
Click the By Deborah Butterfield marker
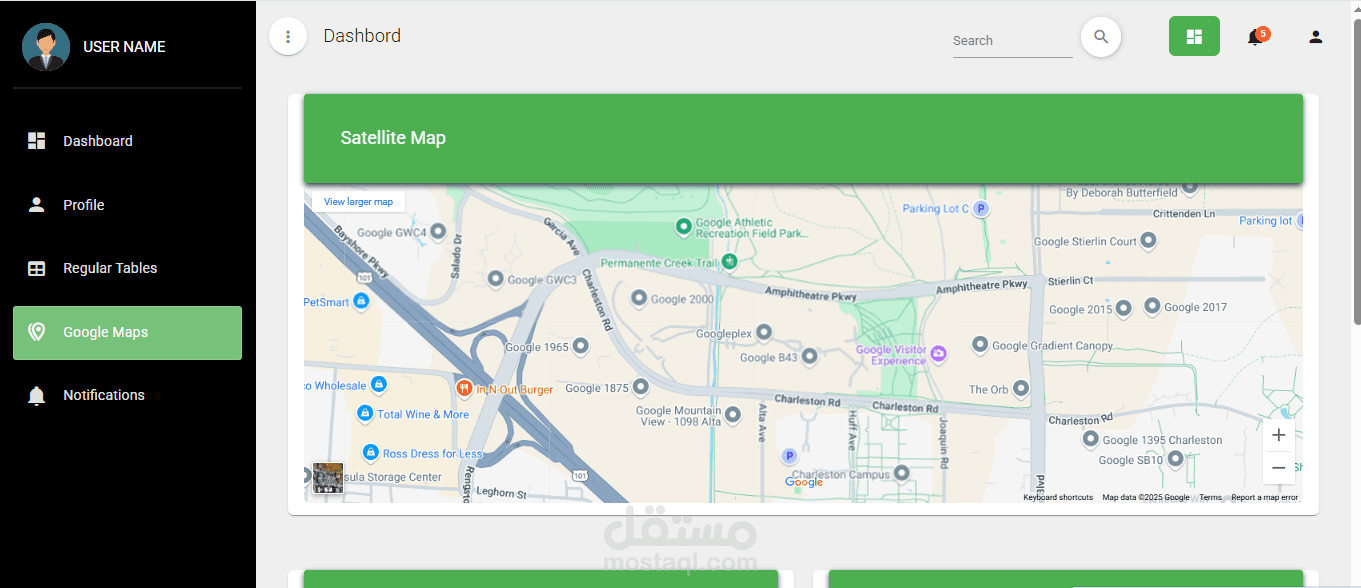(1189, 187)
